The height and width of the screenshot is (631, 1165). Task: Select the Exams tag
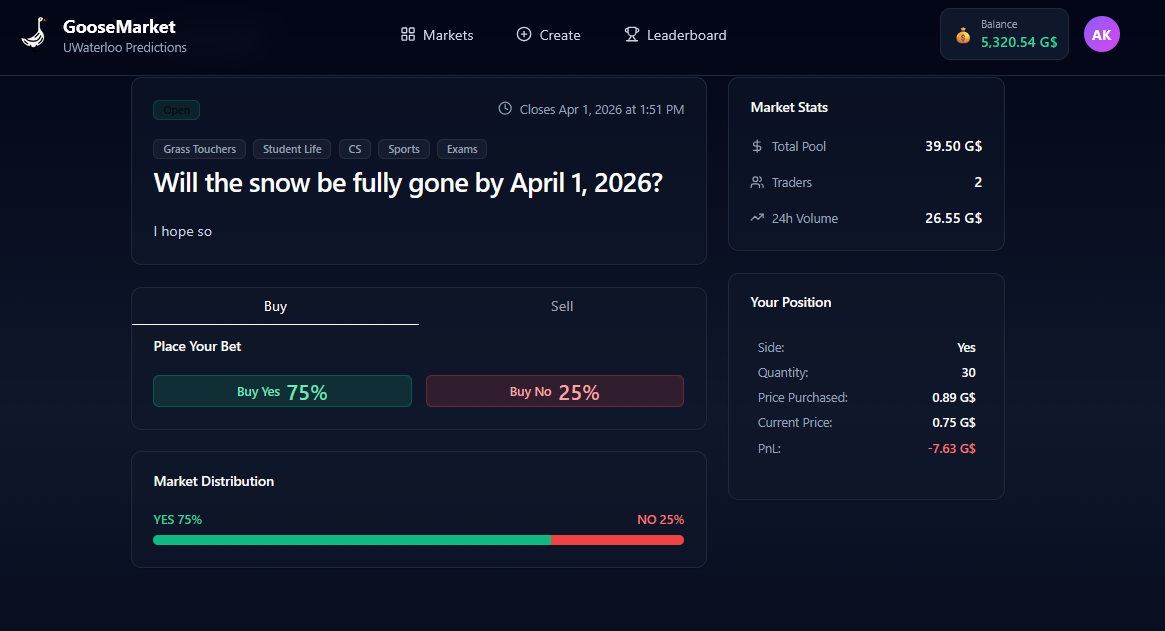(461, 148)
